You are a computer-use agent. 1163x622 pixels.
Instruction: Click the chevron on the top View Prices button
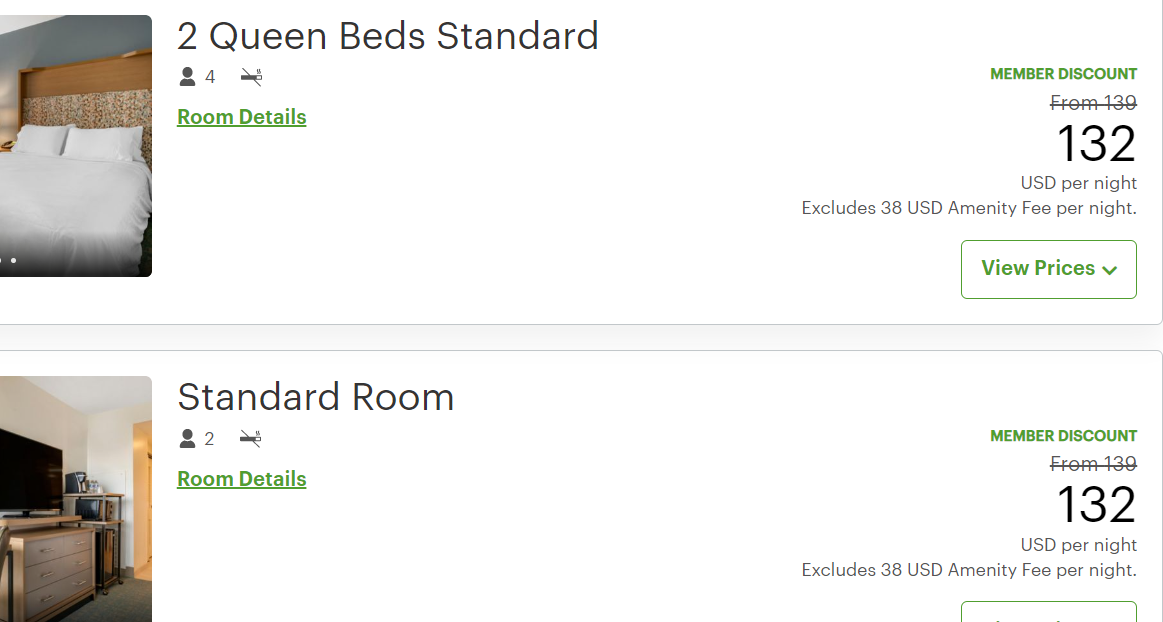click(x=1110, y=269)
